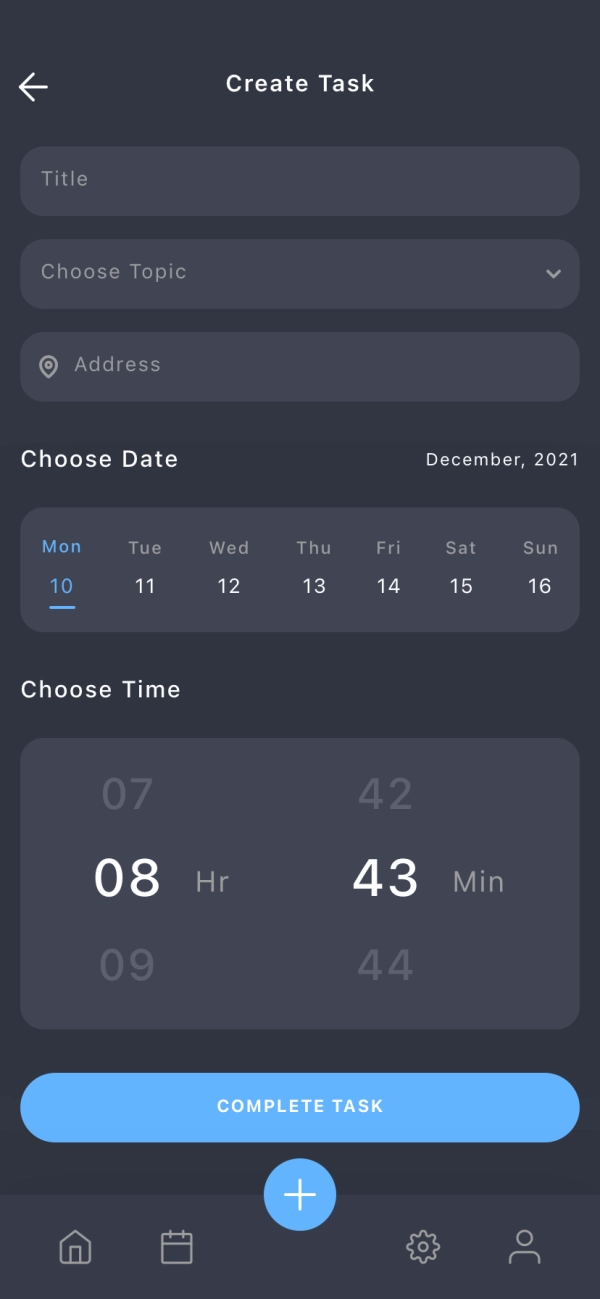The height and width of the screenshot is (1299, 600).
Task: Select the profile person icon
Action: click(x=524, y=1247)
